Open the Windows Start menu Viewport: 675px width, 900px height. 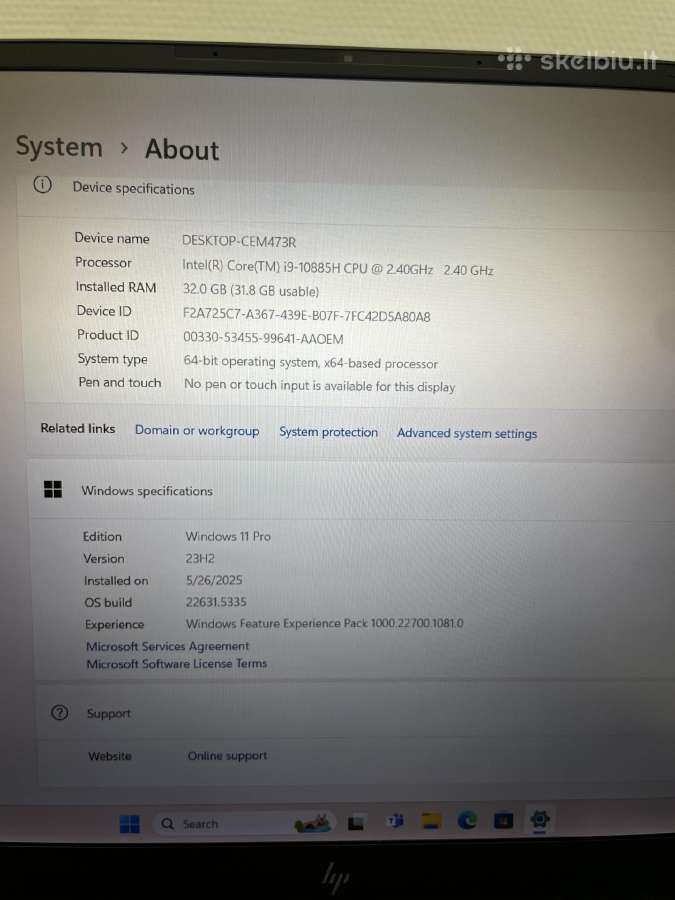click(130, 824)
